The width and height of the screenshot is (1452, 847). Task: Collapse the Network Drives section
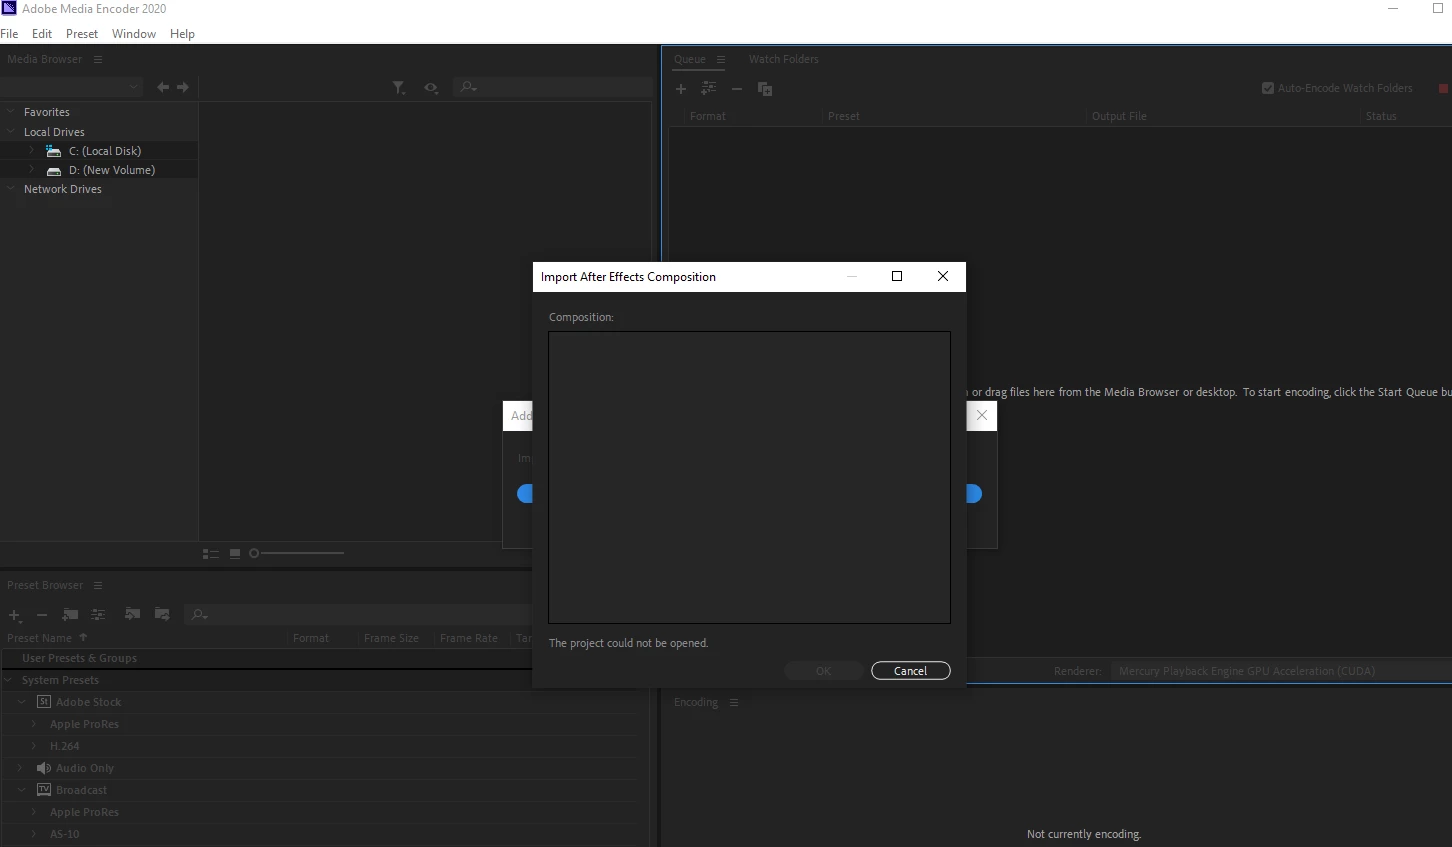pos(11,189)
